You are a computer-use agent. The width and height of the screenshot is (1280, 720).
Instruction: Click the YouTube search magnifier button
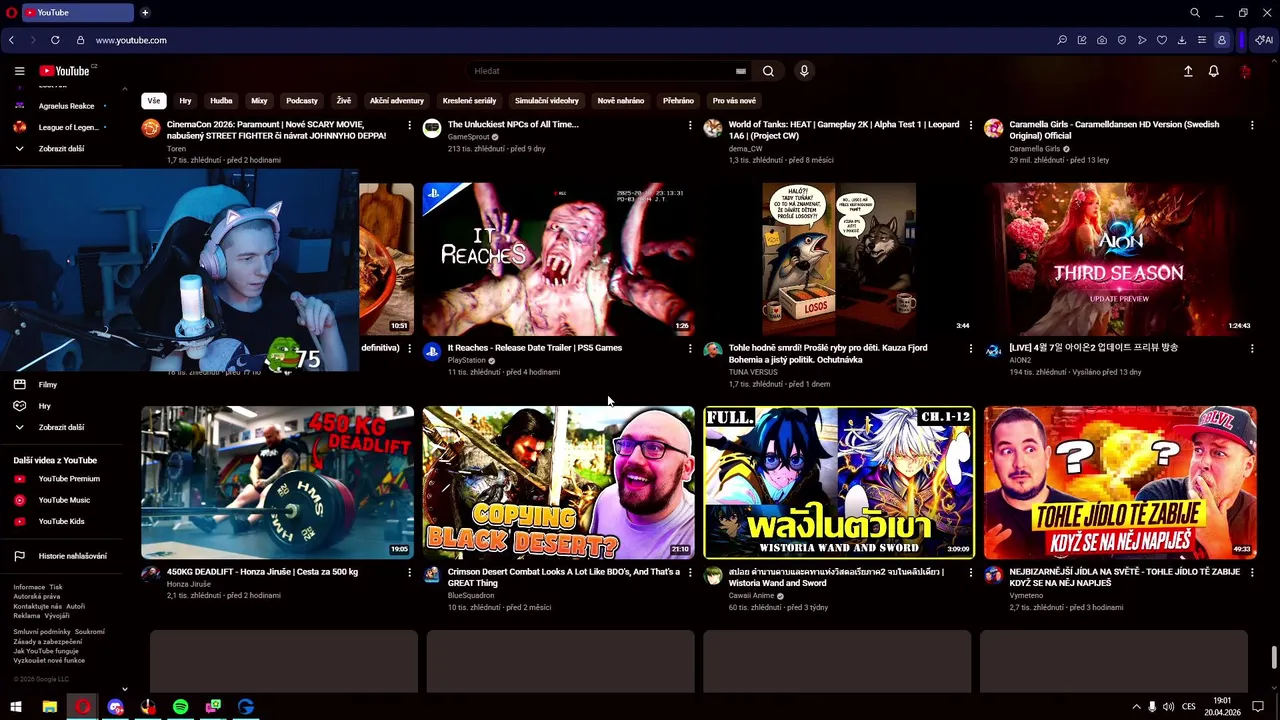(768, 71)
